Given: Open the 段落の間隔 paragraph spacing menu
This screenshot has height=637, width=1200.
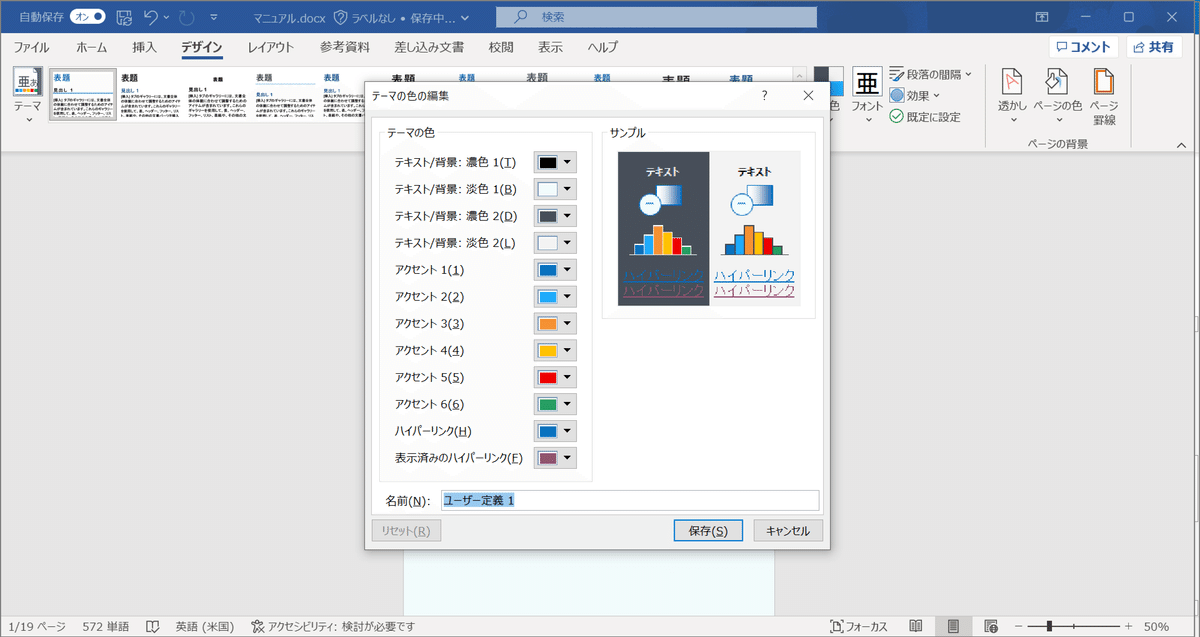Looking at the screenshot, I should tap(930, 74).
